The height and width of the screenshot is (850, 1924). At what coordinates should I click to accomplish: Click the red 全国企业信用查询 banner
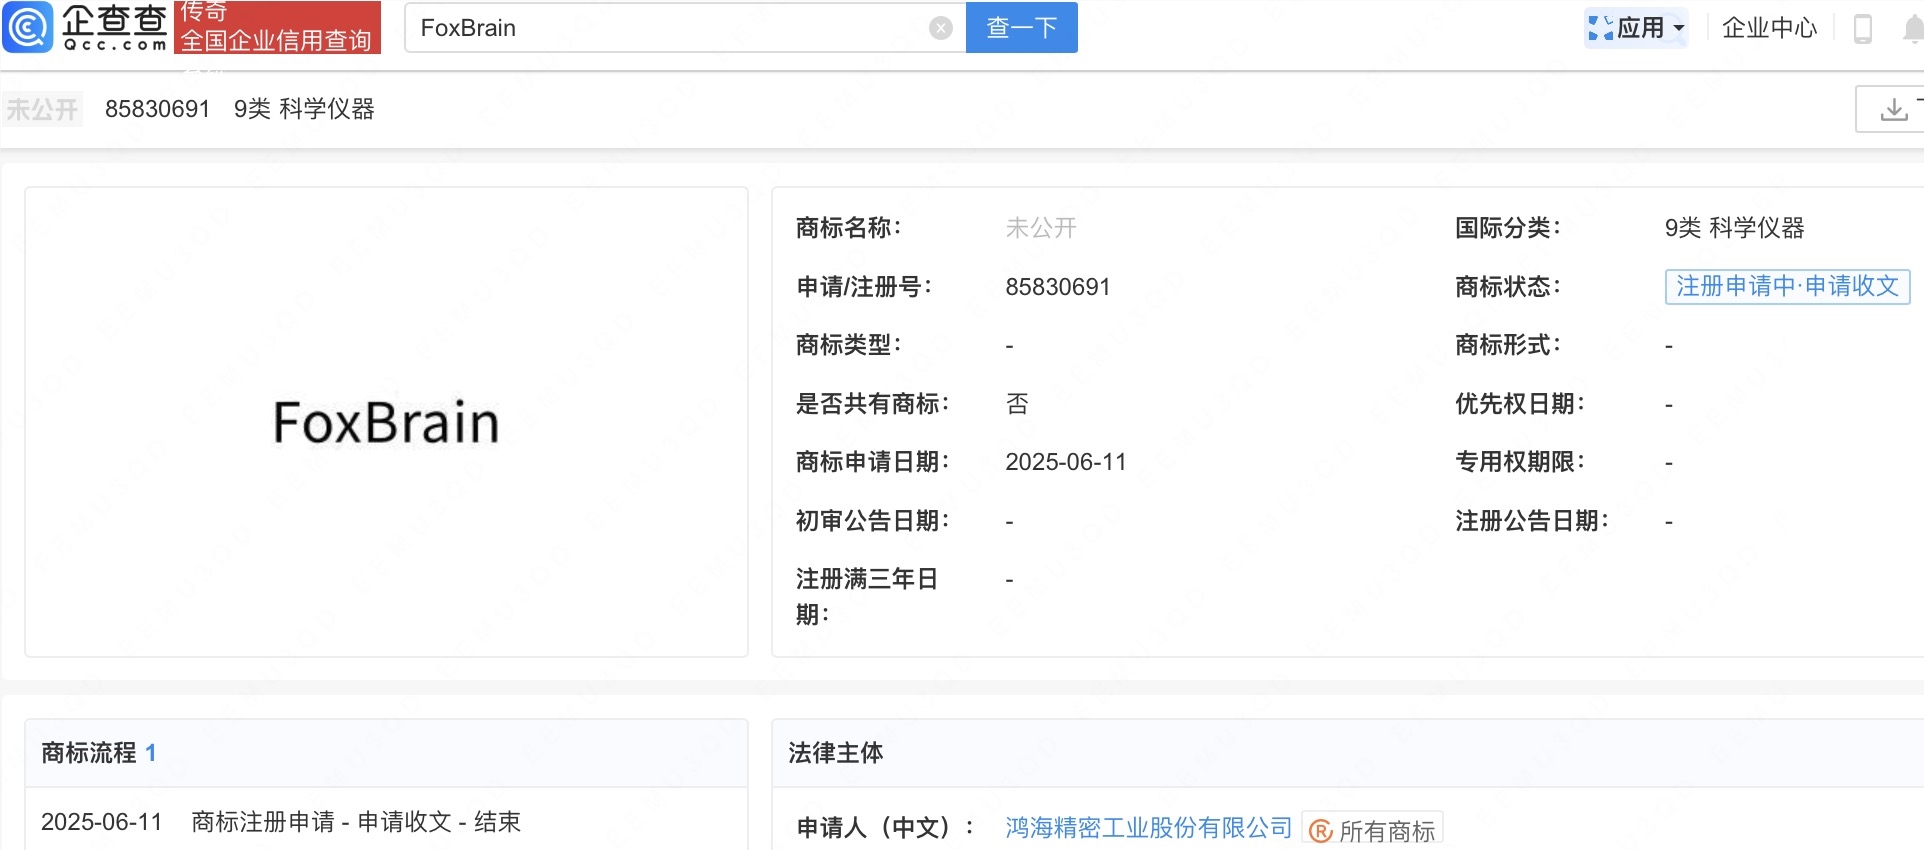(277, 28)
